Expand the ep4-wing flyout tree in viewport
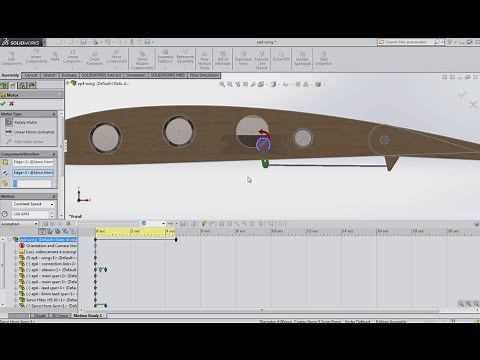 (68, 83)
